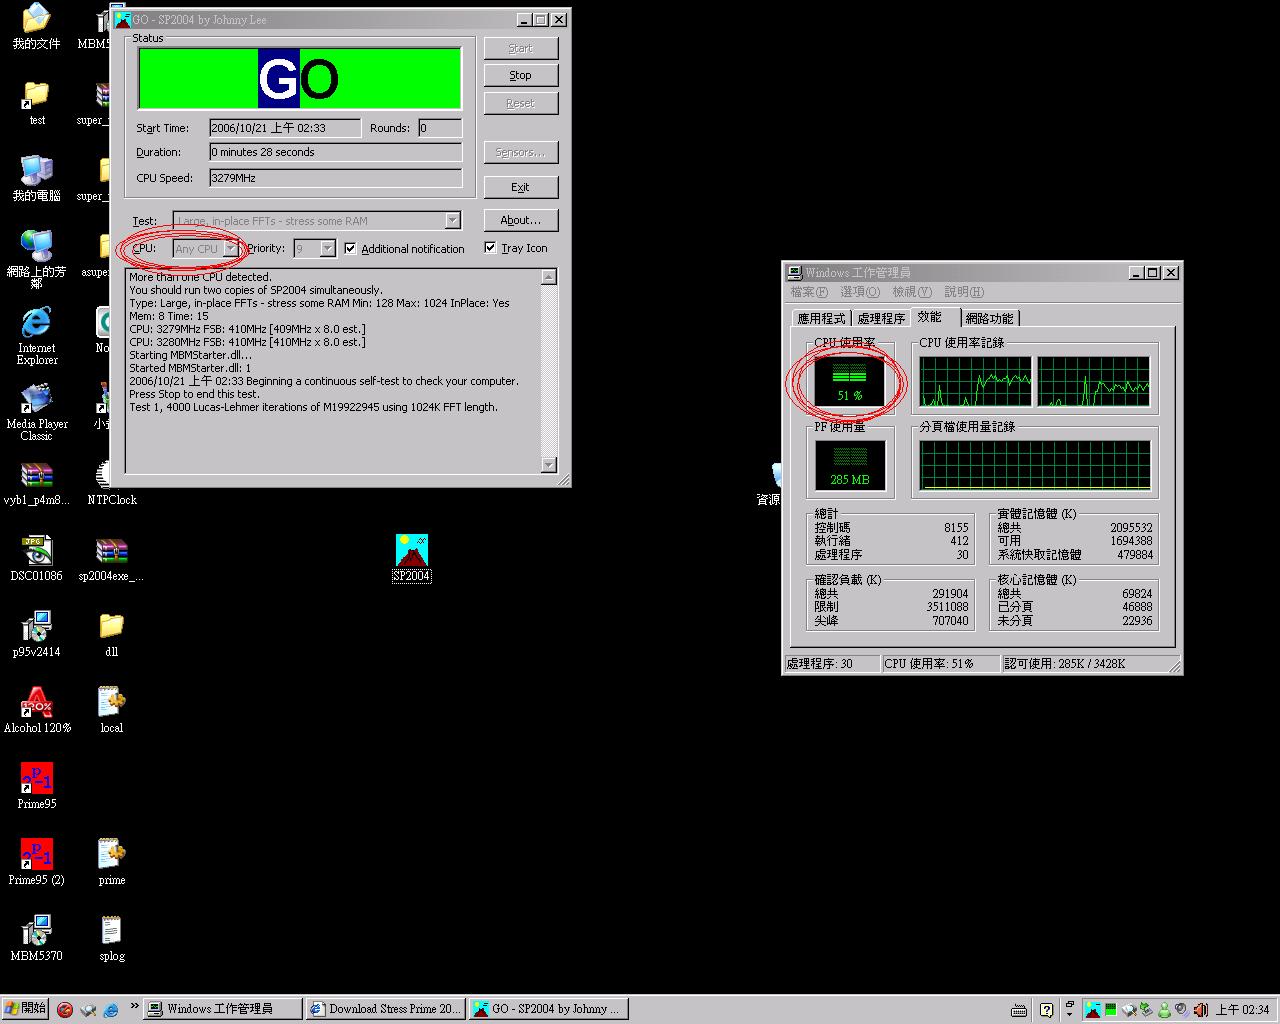
Task: Click the 開始 Start menu button
Action: coord(25,1008)
